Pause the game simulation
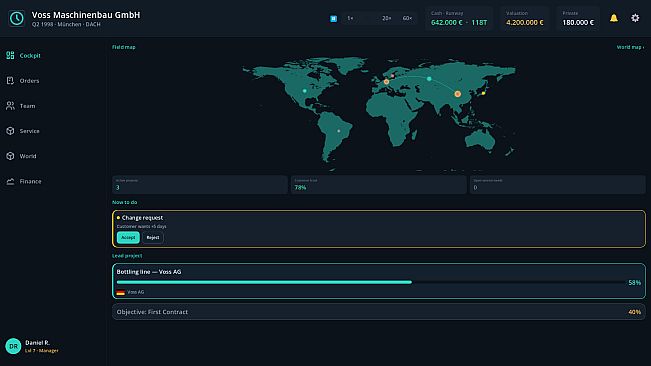This screenshot has height=366, width=651. (x=333, y=19)
